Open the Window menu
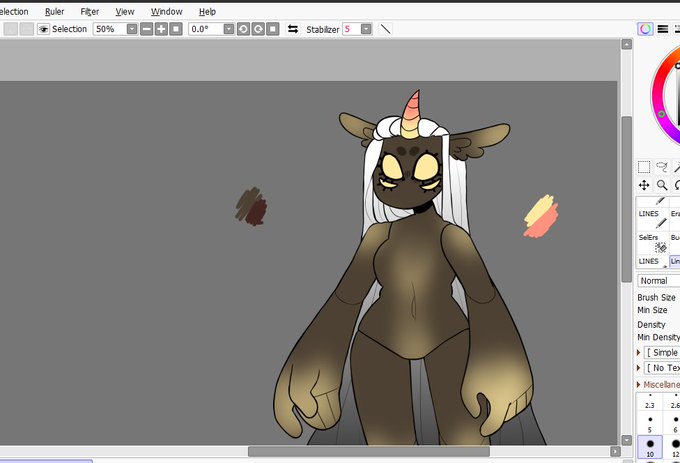 (x=167, y=12)
